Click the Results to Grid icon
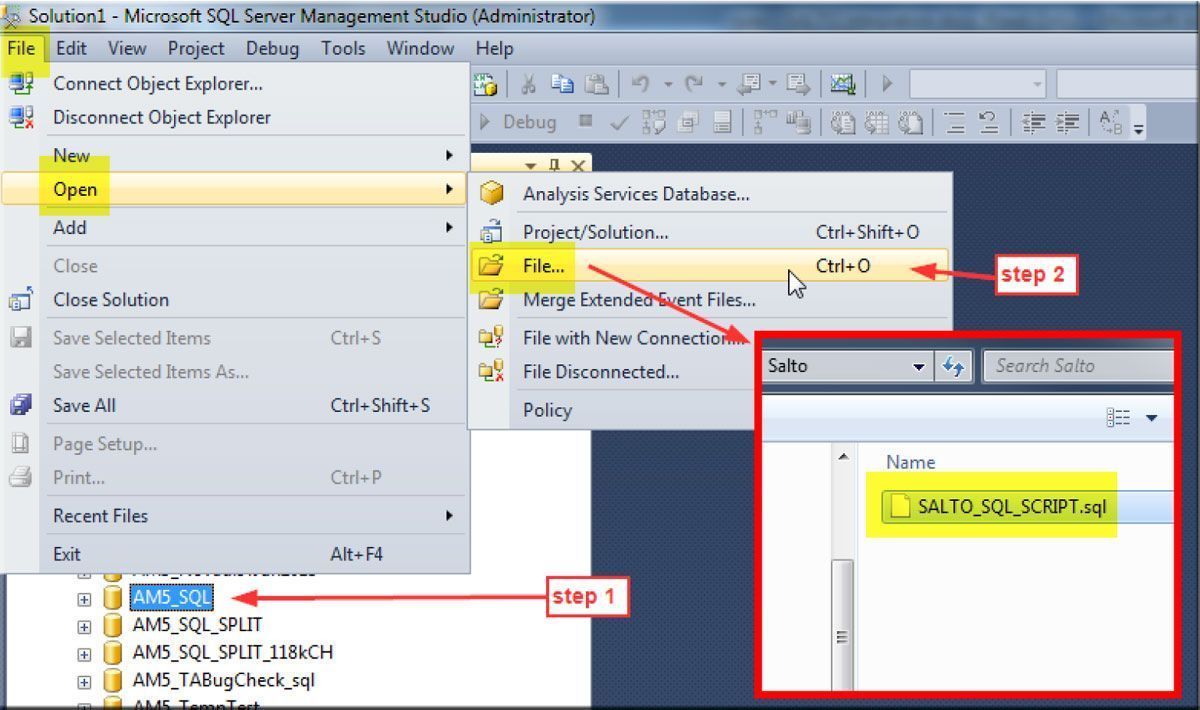This screenshot has height=710, width=1200. point(877,122)
